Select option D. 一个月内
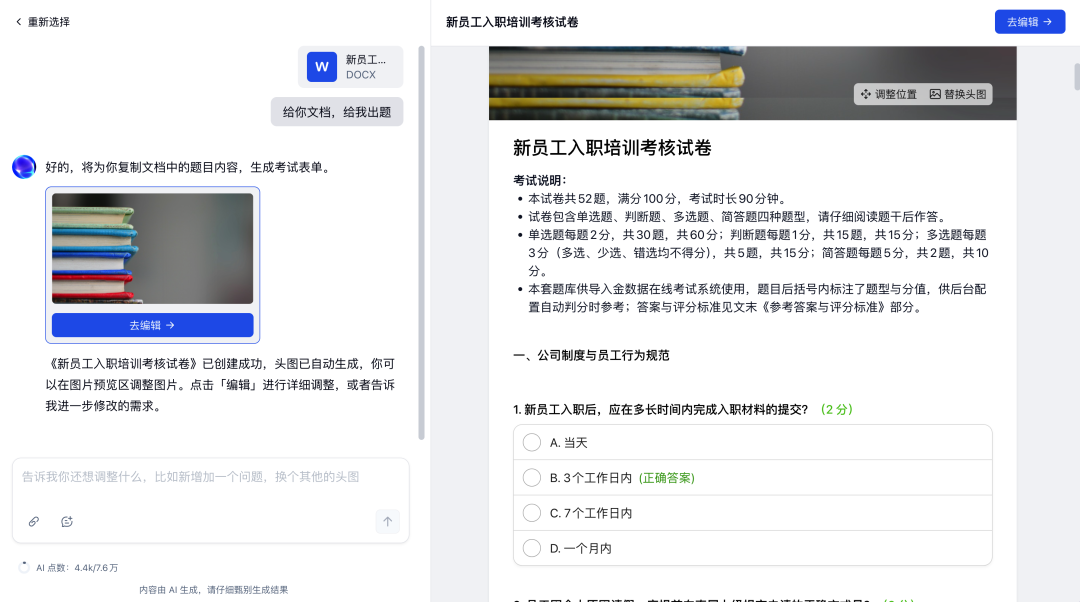This screenshot has width=1080, height=602. pyautogui.click(x=752, y=548)
